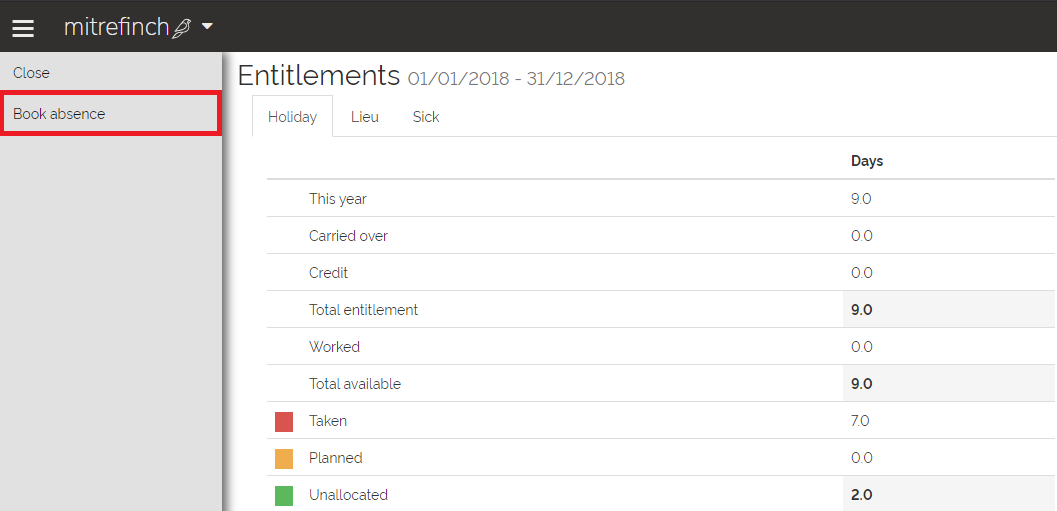
Task: Select Book absence in sidebar
Action: point(59,114)
